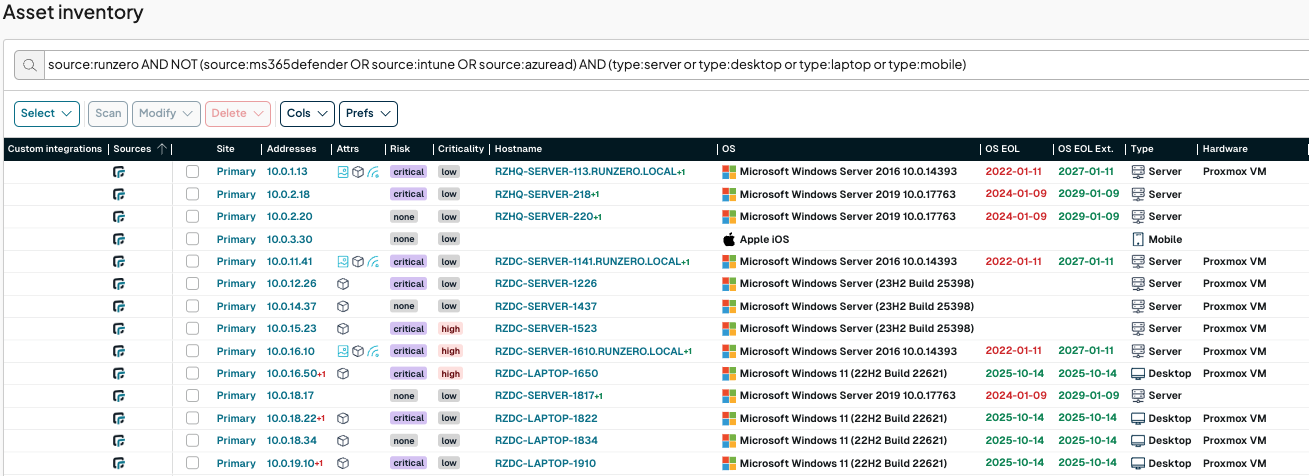Open the Delete dropdown
The image size is (1309, 476).
(238, 113)
